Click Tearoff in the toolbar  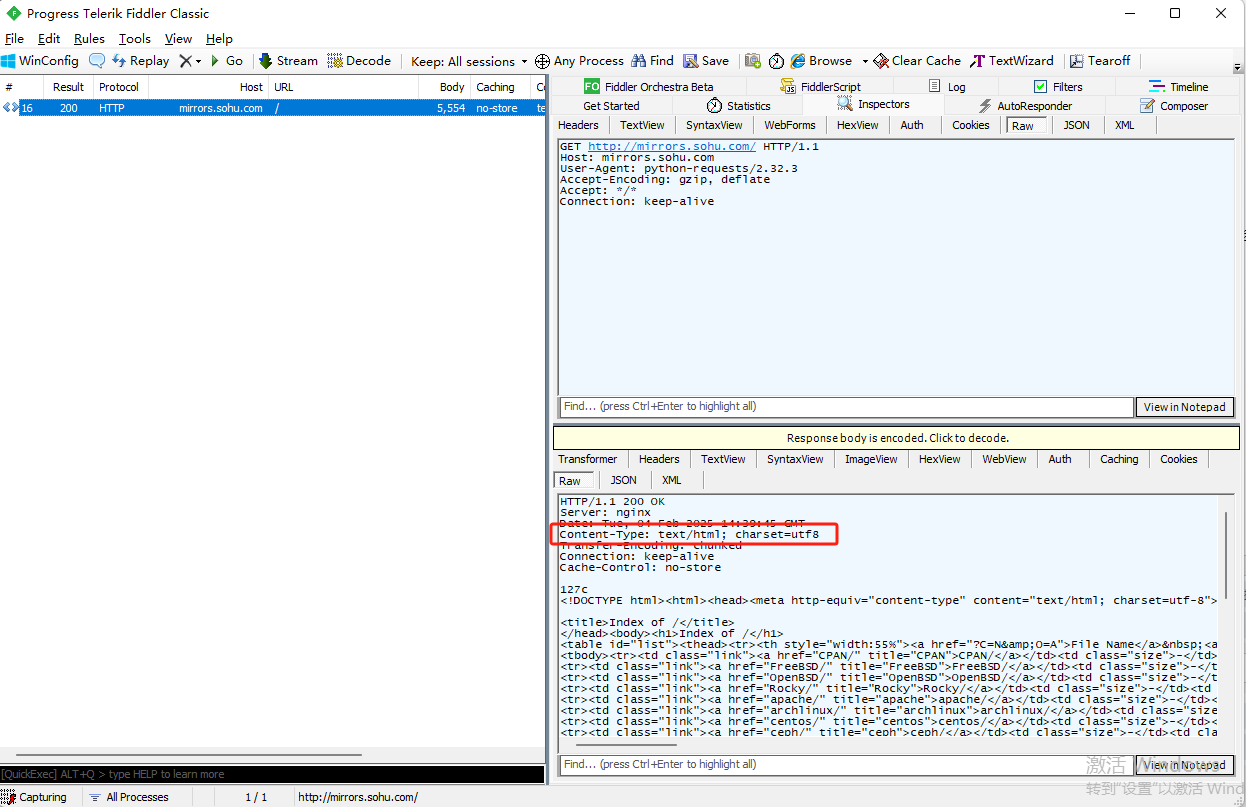click(x=1099, y=61)
